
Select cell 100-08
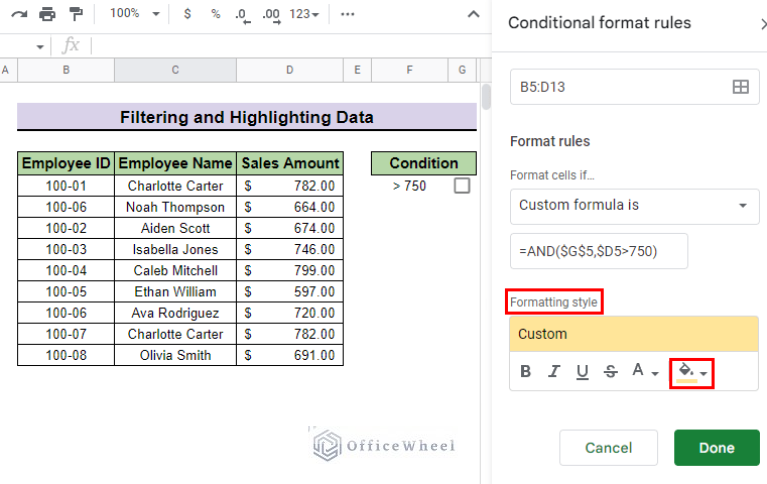(x=66, y=355)
